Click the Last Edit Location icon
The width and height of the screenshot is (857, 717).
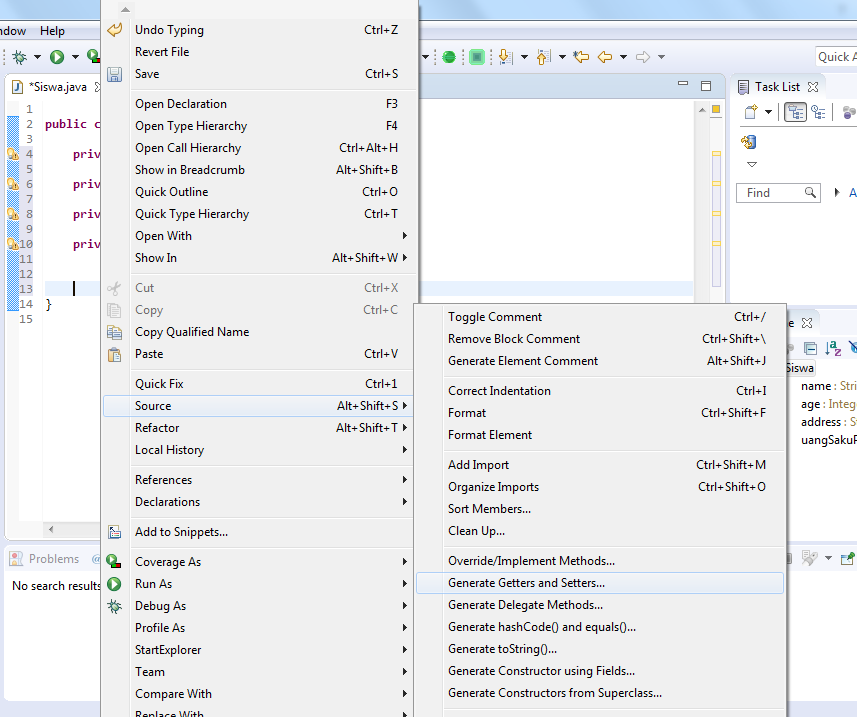coord(581,57)
